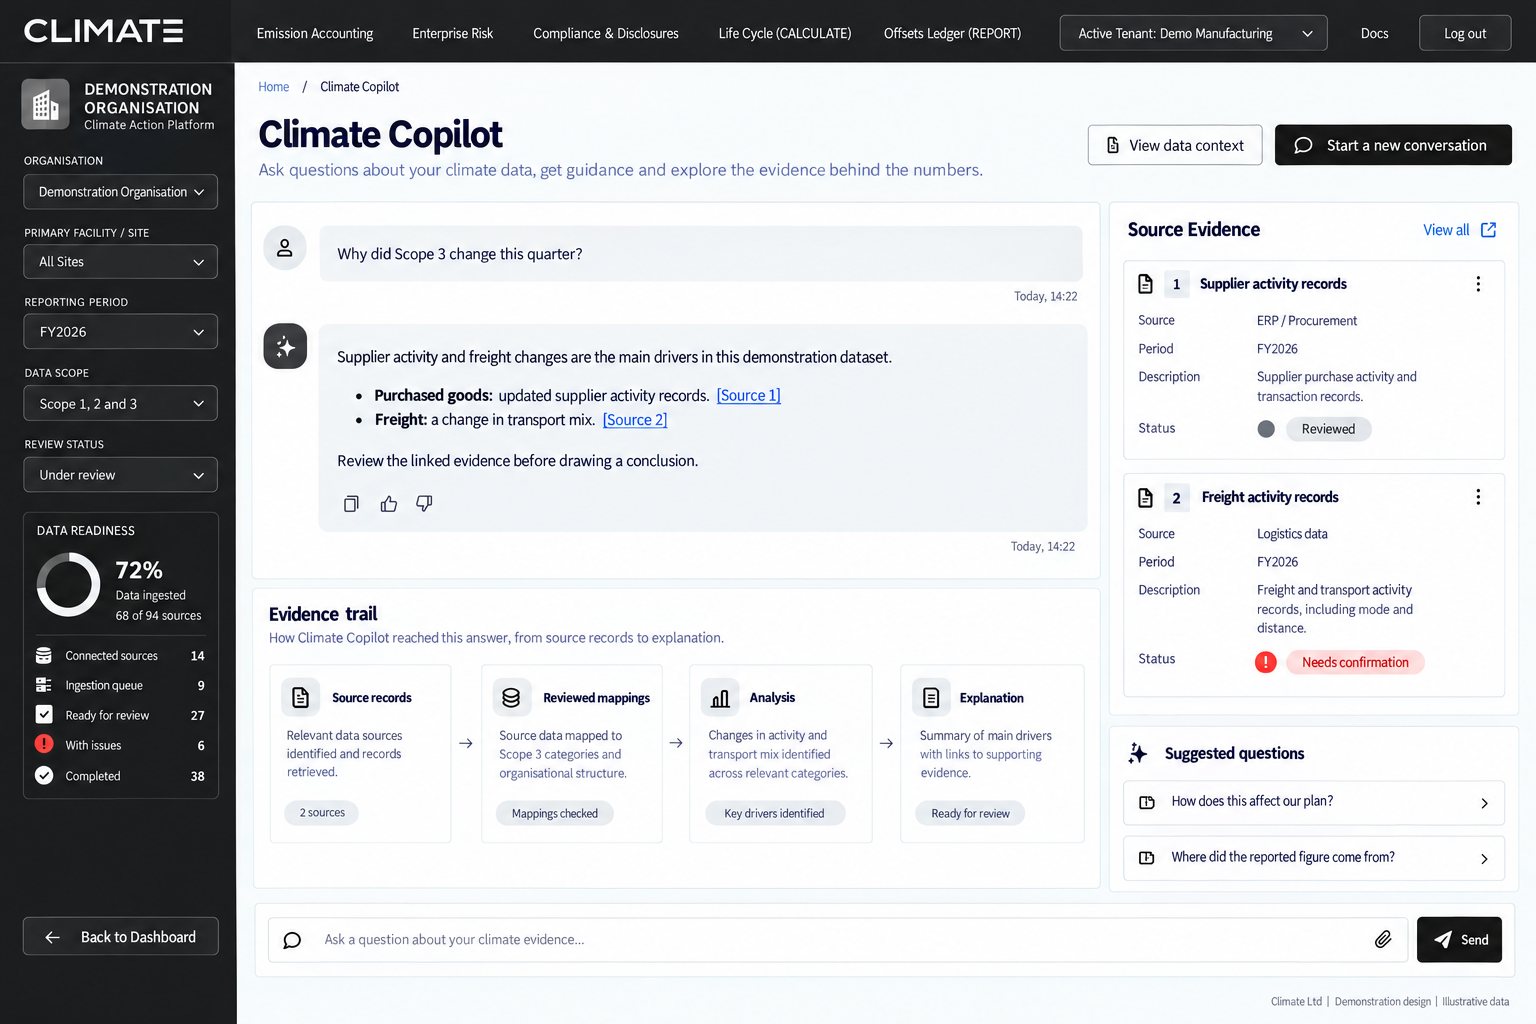Click the Copilot sparkle avatar icon
Viewport: 1536px width, 1024px height.
tap(285, 347)
